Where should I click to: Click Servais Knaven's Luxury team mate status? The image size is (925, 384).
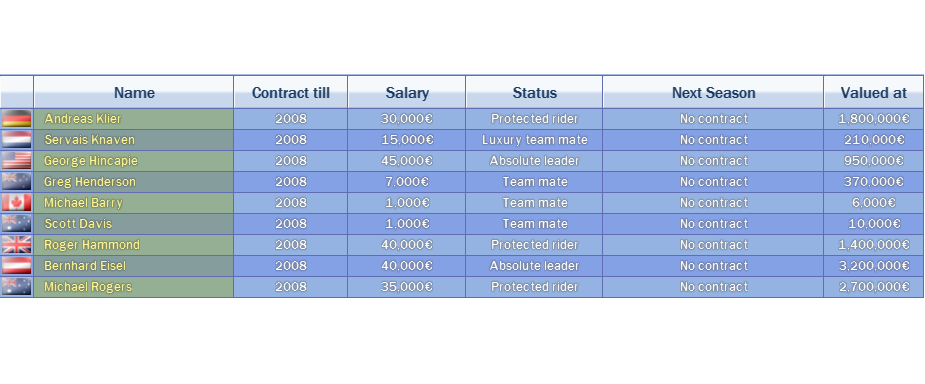pos(534,140)
